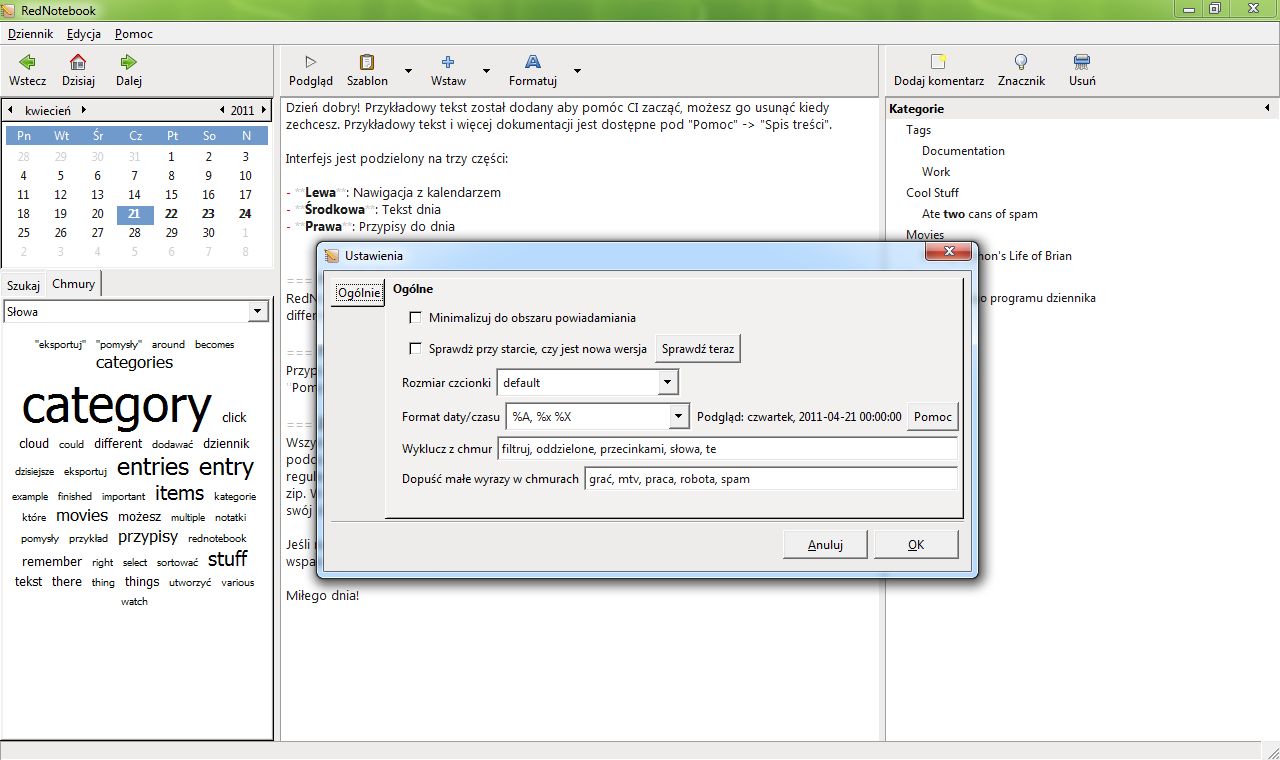Click the Szablon template icon
This screenshot has height=760, width=1280.
[x=367, y=62]
